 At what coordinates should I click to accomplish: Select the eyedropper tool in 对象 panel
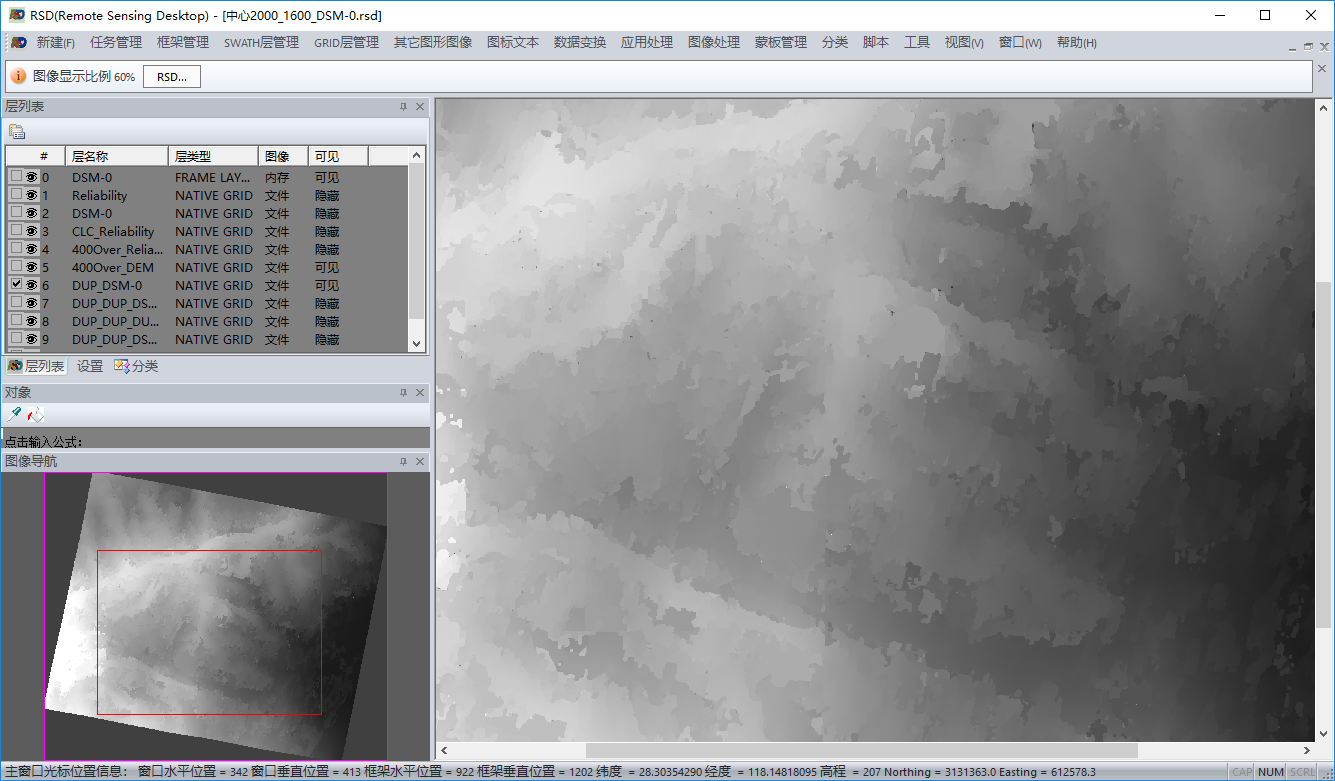point(15,413)
